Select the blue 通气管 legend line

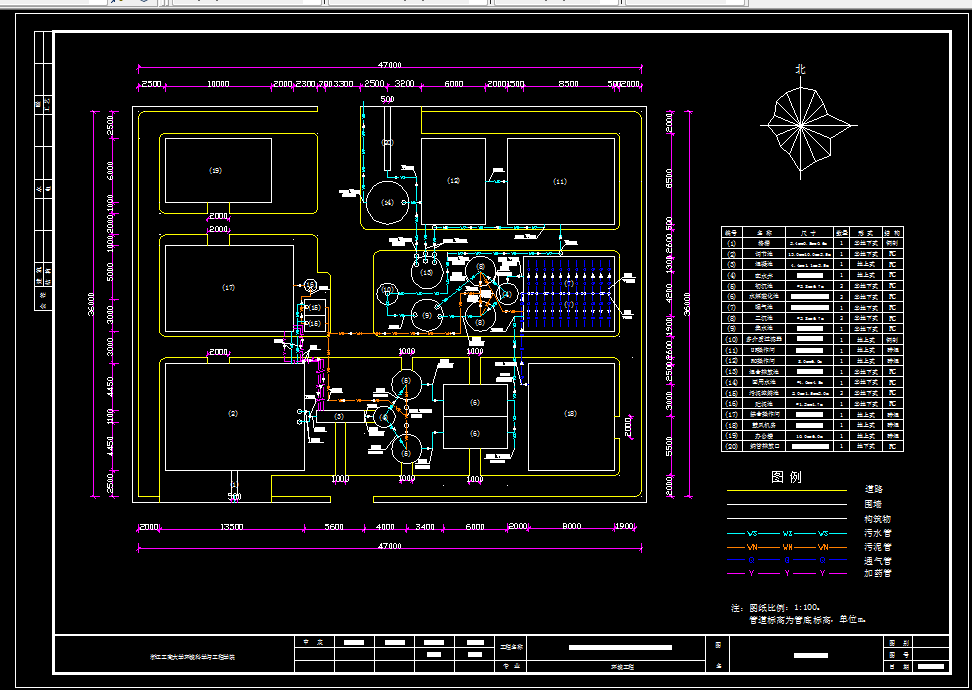click(787, 560)
